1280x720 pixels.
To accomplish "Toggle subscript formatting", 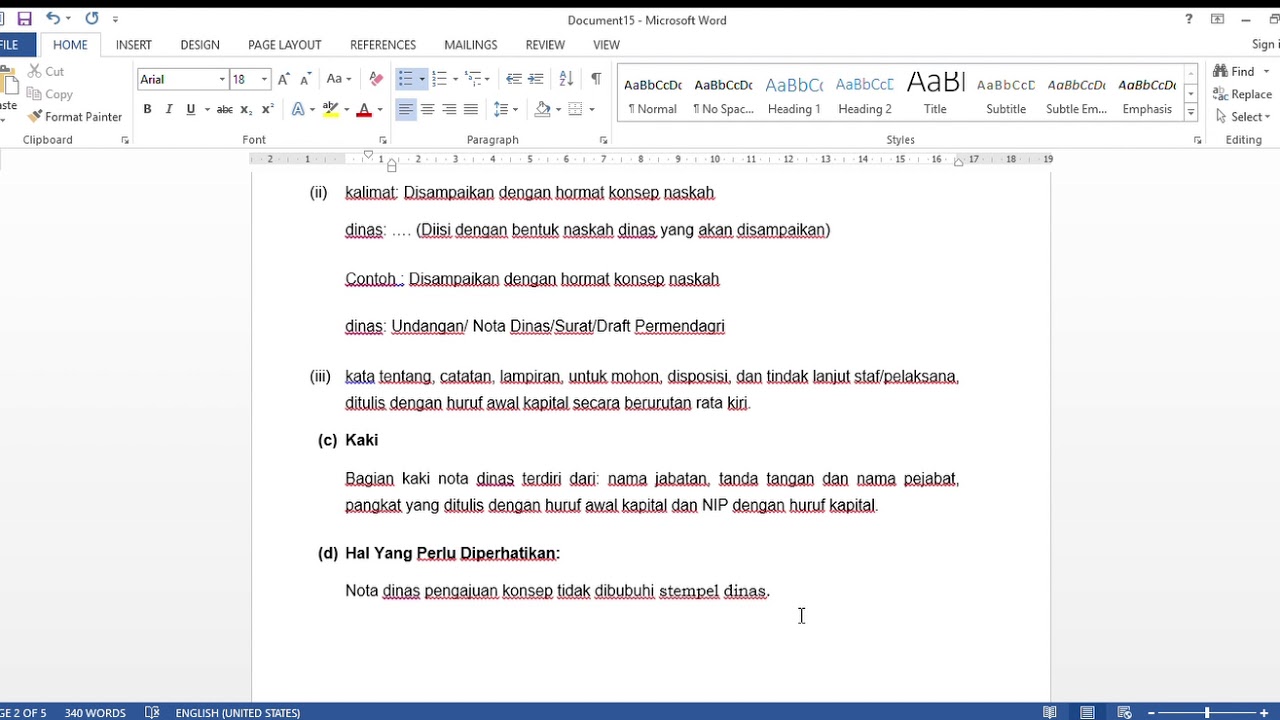I will click(x=246, y=109).
